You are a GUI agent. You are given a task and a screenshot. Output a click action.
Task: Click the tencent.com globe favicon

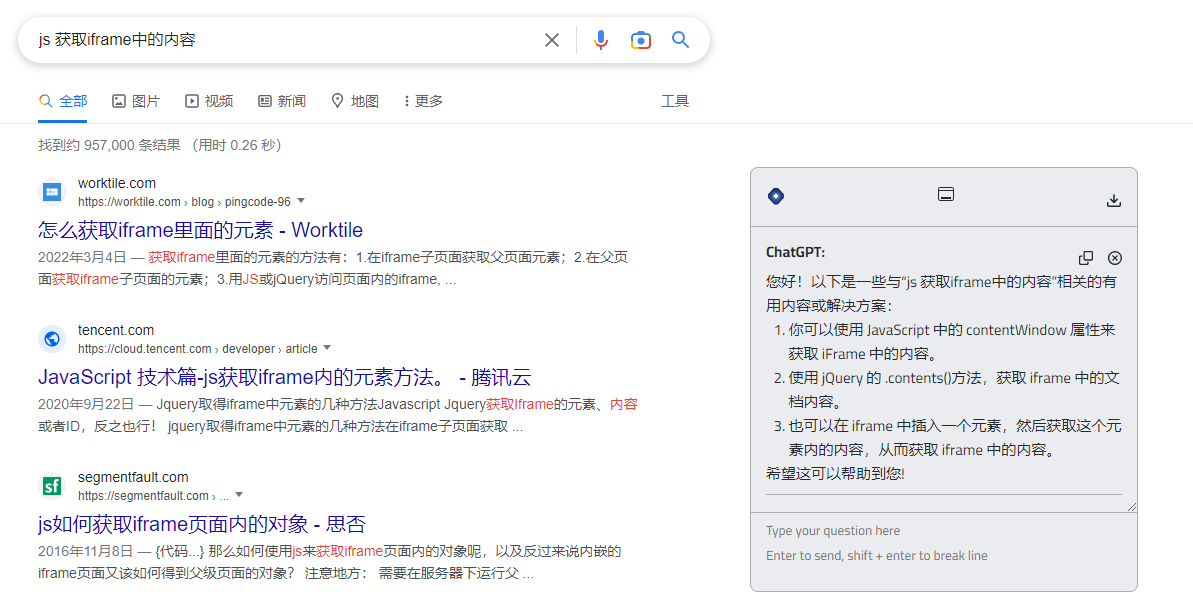52,338
